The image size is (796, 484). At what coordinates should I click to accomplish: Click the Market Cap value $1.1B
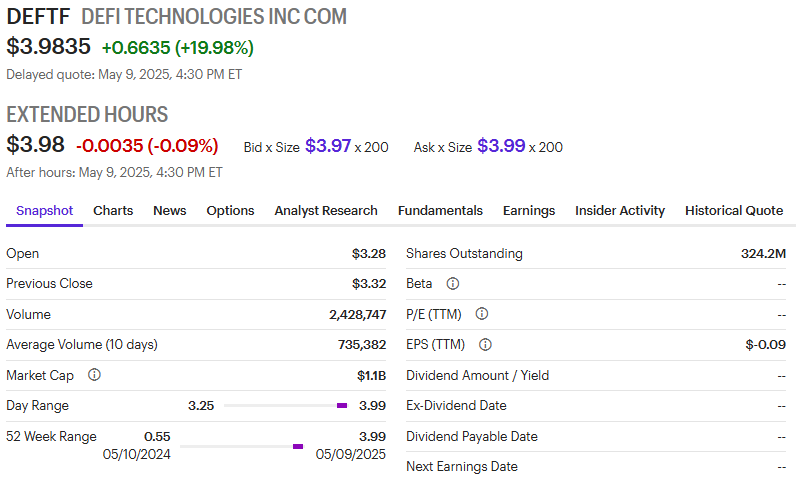(372, 375)
